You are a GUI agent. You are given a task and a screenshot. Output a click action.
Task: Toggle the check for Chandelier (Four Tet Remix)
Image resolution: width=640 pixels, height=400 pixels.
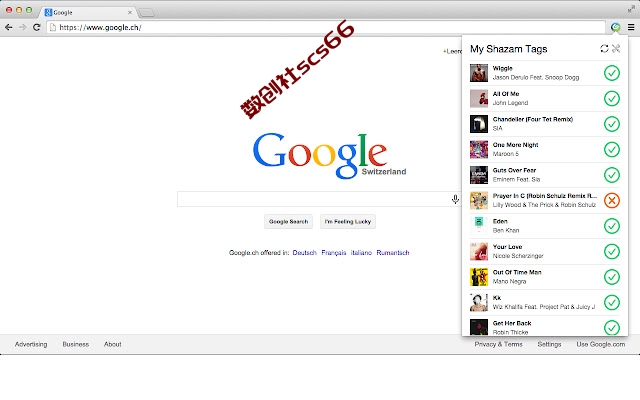pos(612,124)
